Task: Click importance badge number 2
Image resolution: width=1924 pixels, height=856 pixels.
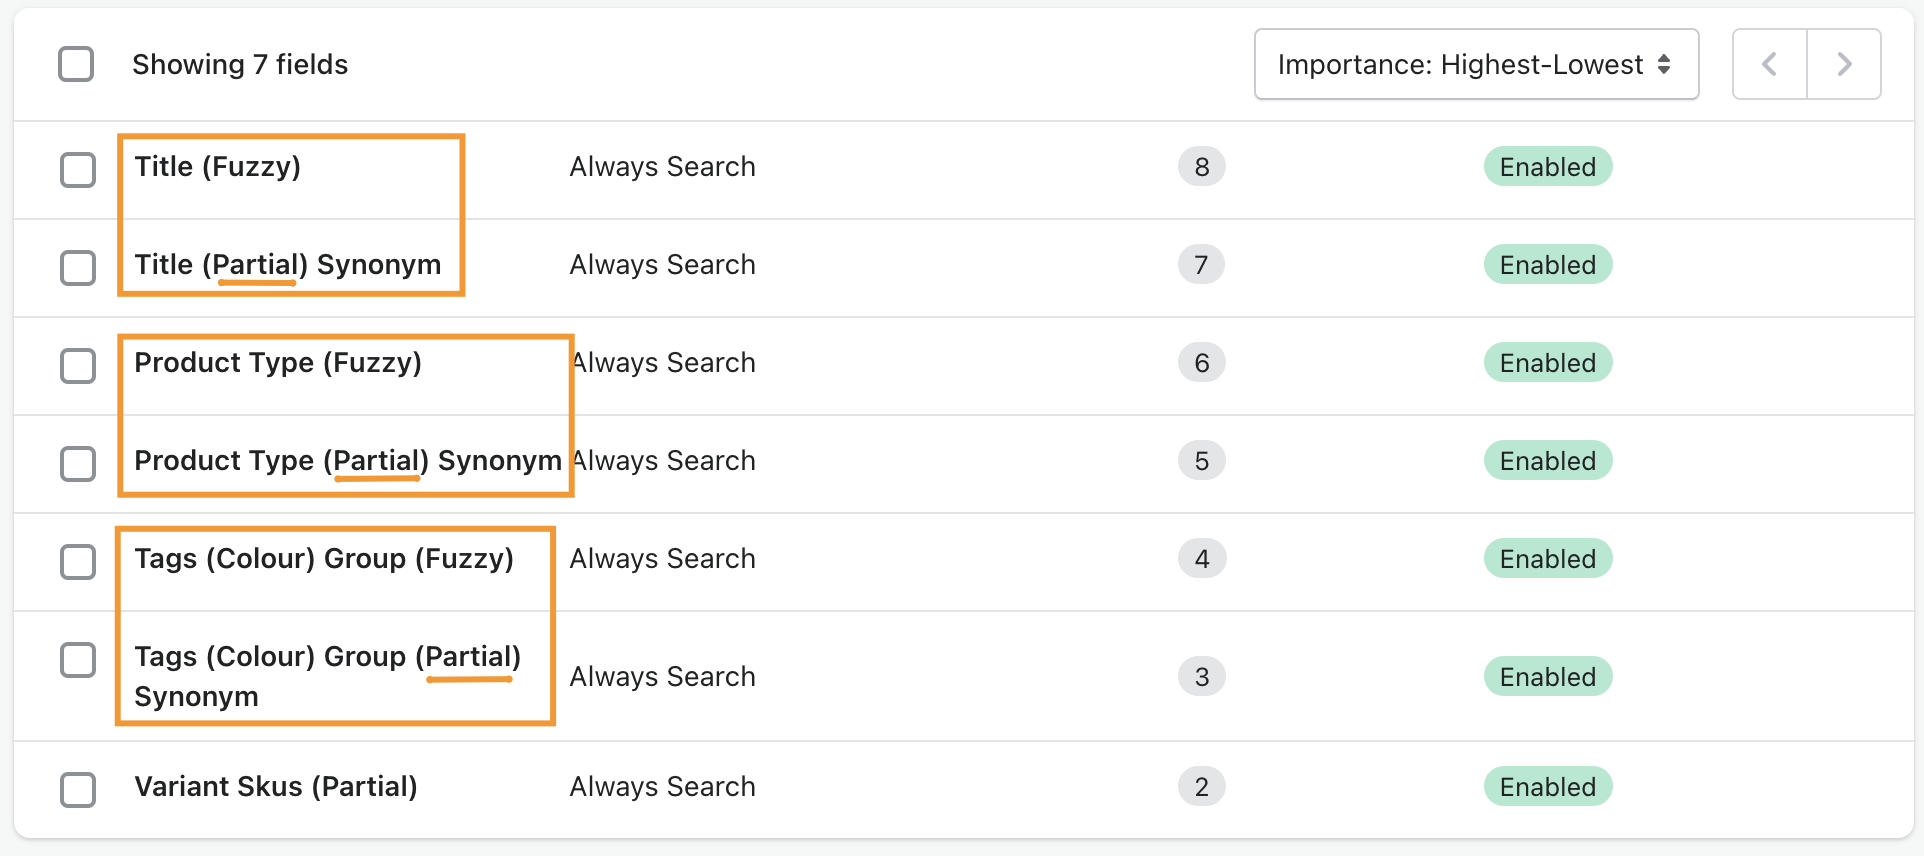Action: pyautogui.click(x=1201, y=787)
